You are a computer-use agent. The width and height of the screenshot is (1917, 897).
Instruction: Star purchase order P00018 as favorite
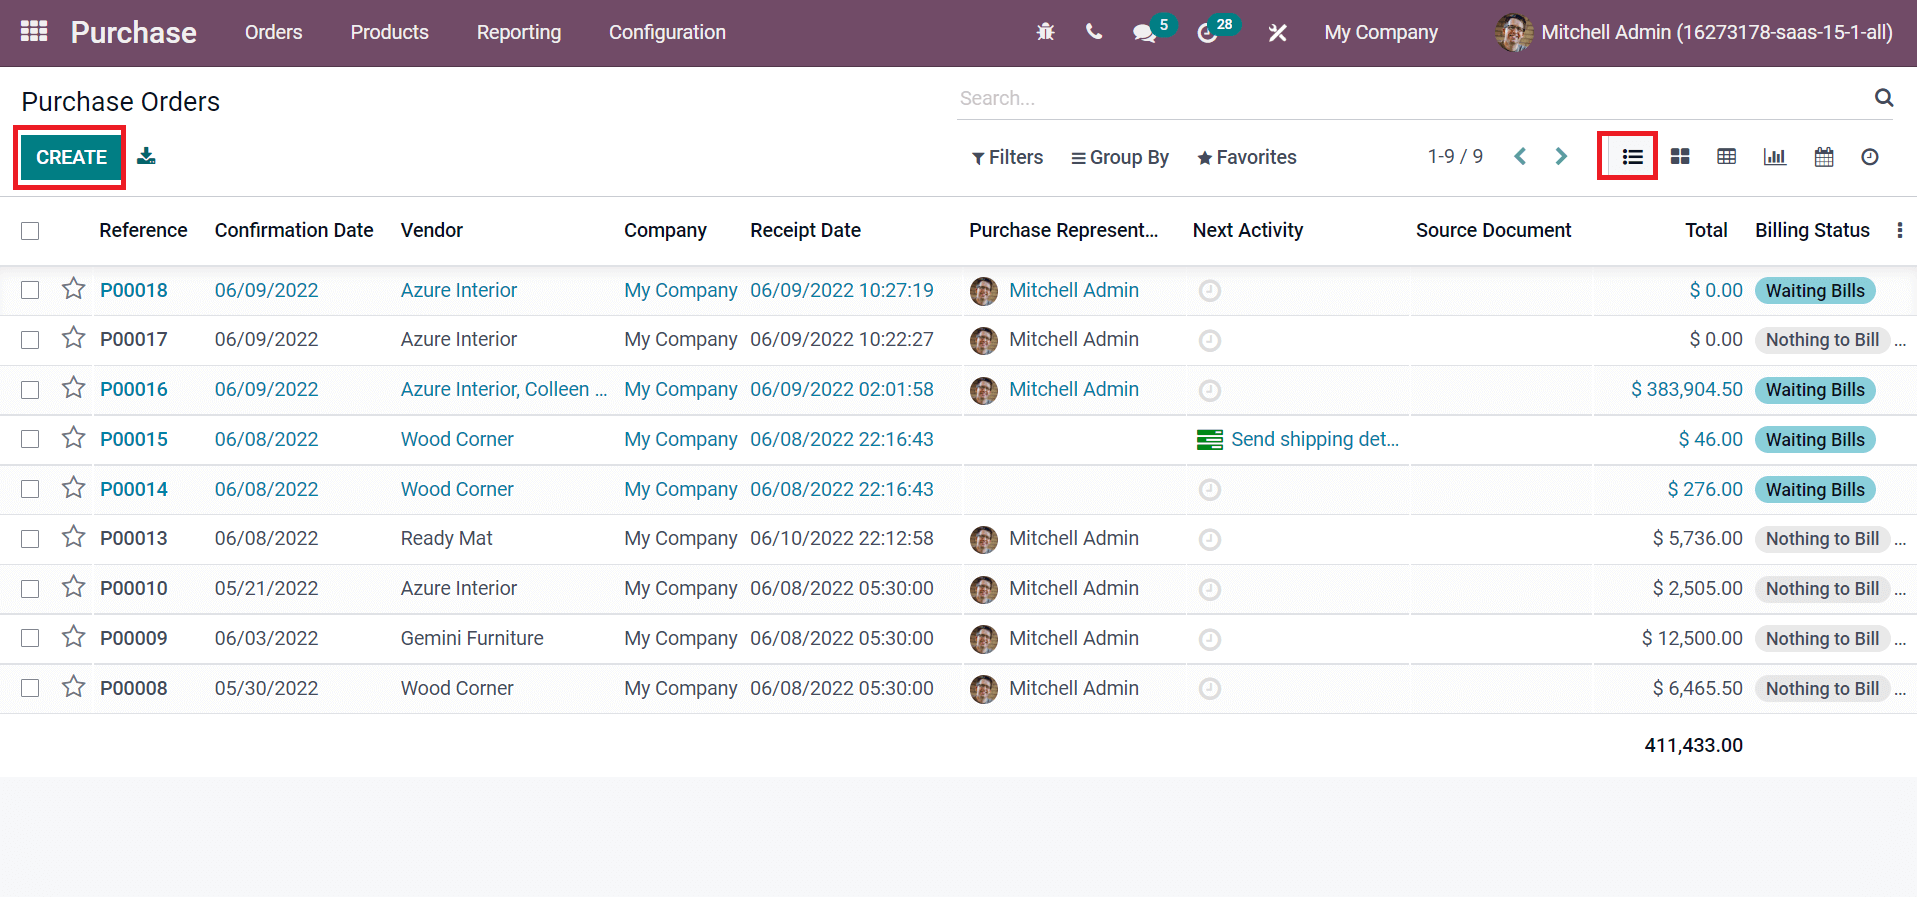point(73,290)
